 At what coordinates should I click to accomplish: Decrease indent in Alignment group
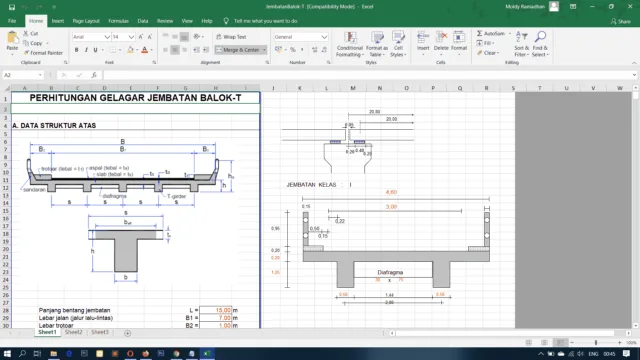(x=196, y=50)
